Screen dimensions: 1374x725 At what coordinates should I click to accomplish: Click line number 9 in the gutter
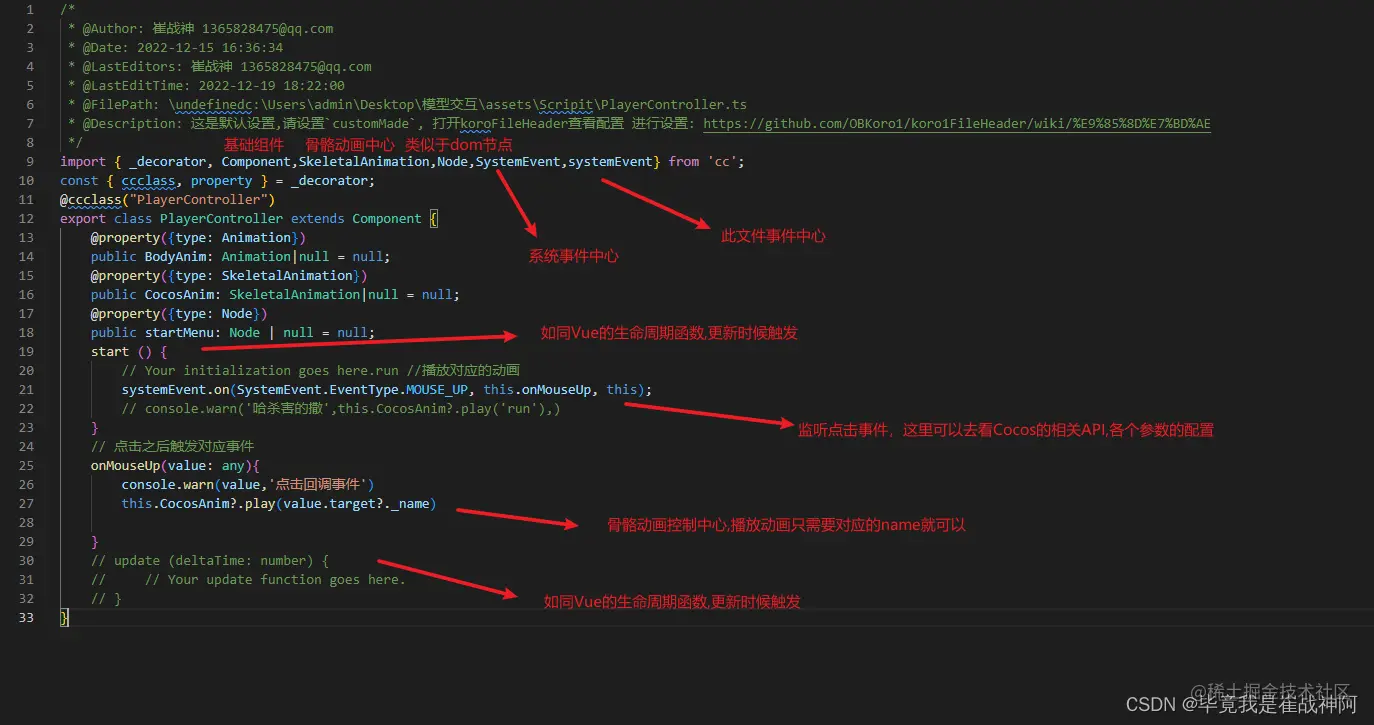click(30, 162)
